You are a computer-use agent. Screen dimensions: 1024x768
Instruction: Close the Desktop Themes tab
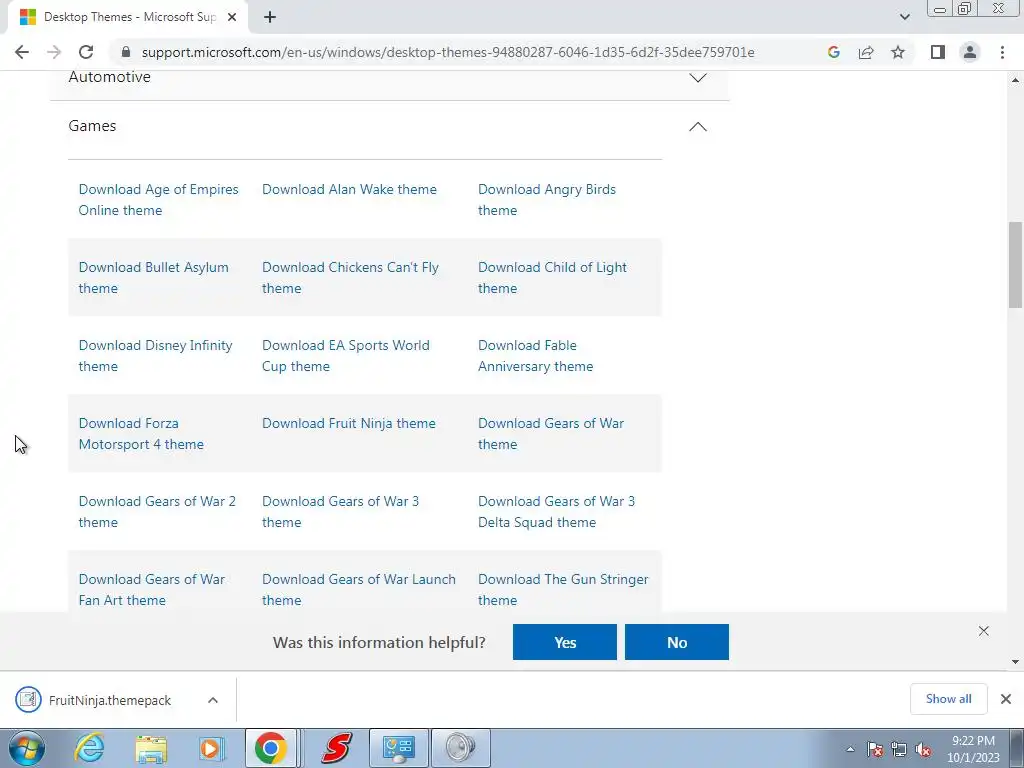click(x=232, y=17)
